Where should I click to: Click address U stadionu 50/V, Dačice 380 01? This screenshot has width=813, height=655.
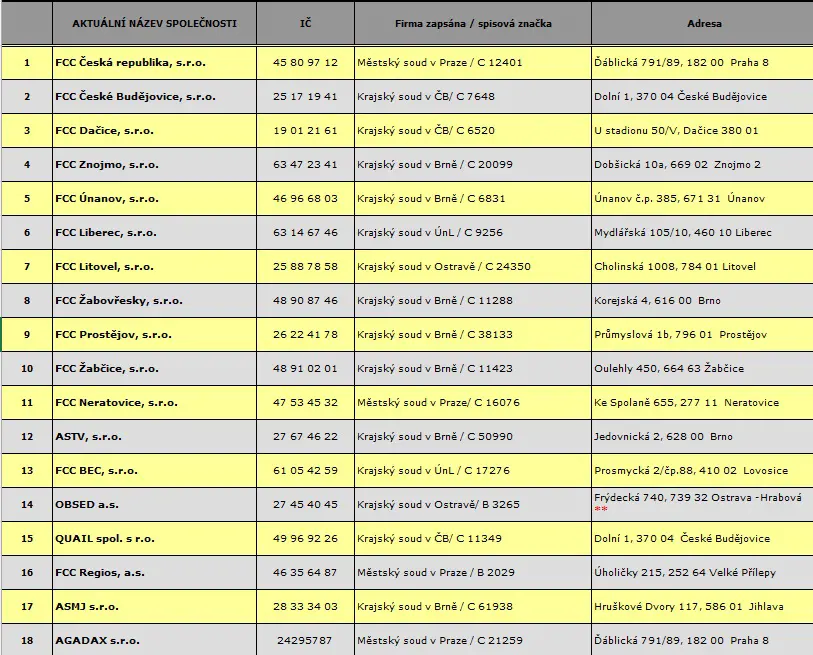click(676, 131)
